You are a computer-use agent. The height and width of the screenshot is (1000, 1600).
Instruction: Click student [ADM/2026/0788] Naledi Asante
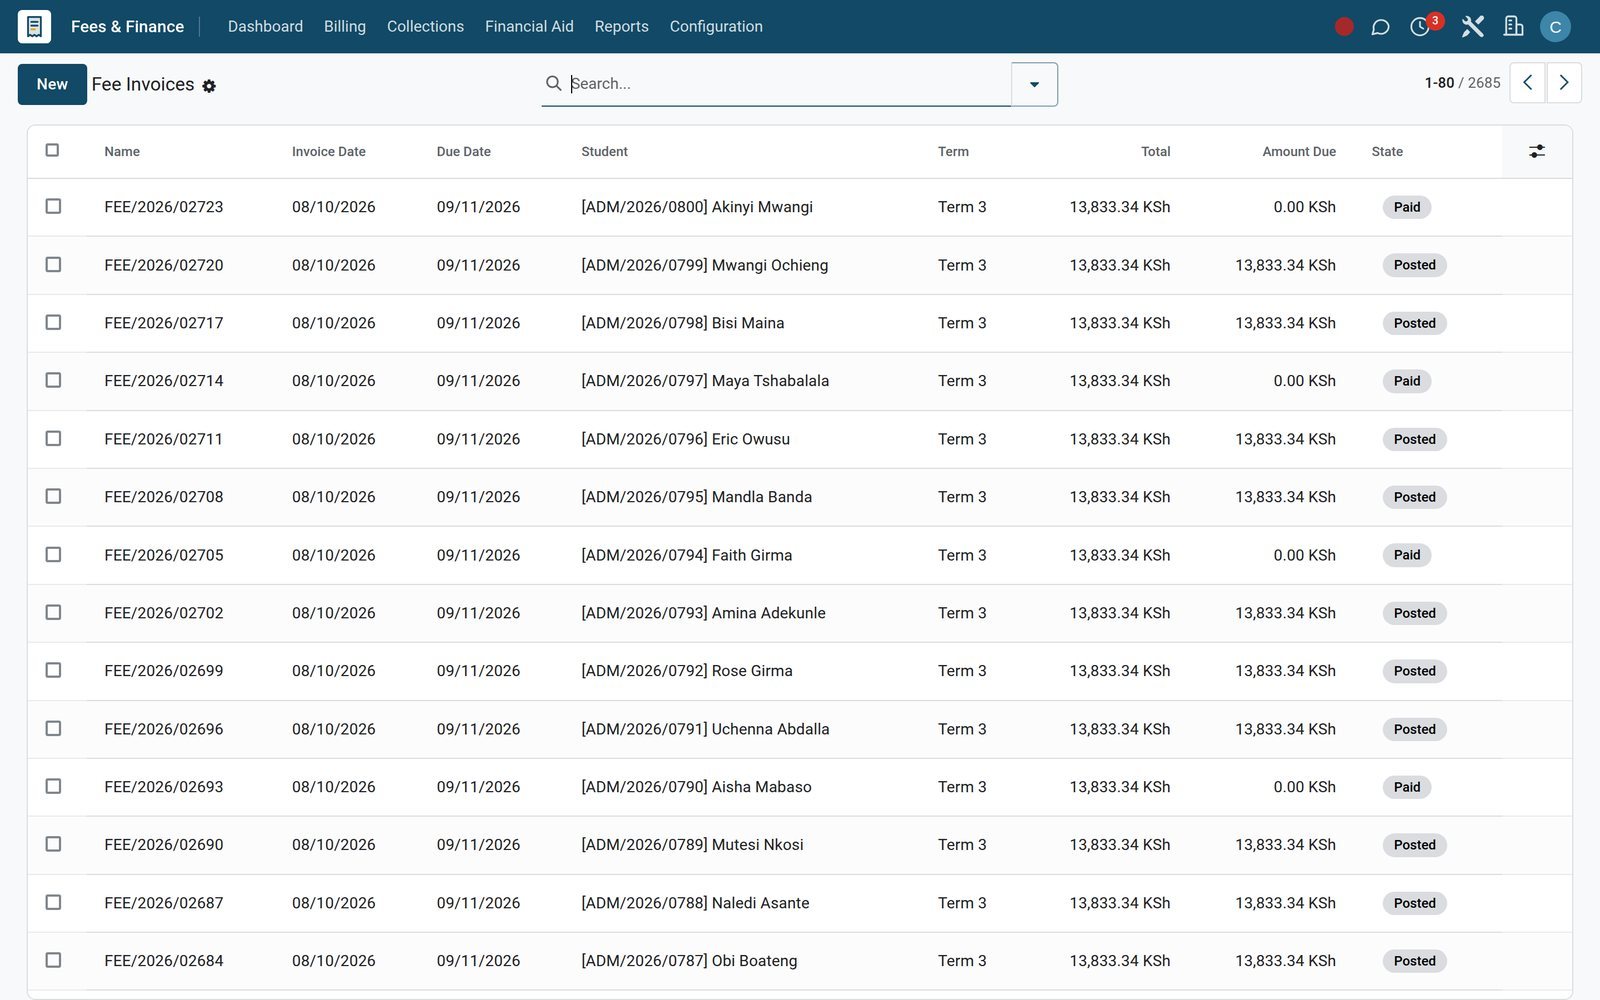tap(695, 903)
